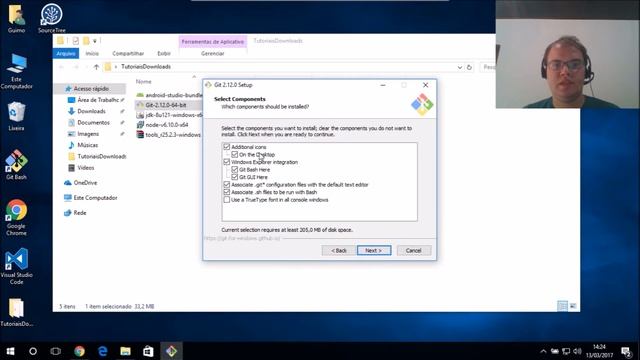The width and height of the screenshot is (640, 360).
Task: Select Rede in navigation pane
Action: click(80, 213)
